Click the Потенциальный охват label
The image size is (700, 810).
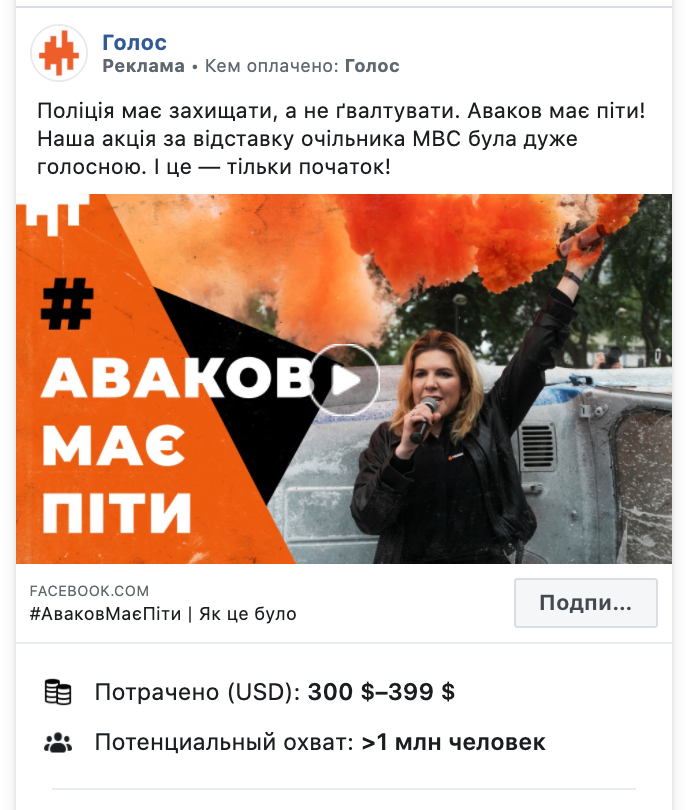[x=224, y=742]
